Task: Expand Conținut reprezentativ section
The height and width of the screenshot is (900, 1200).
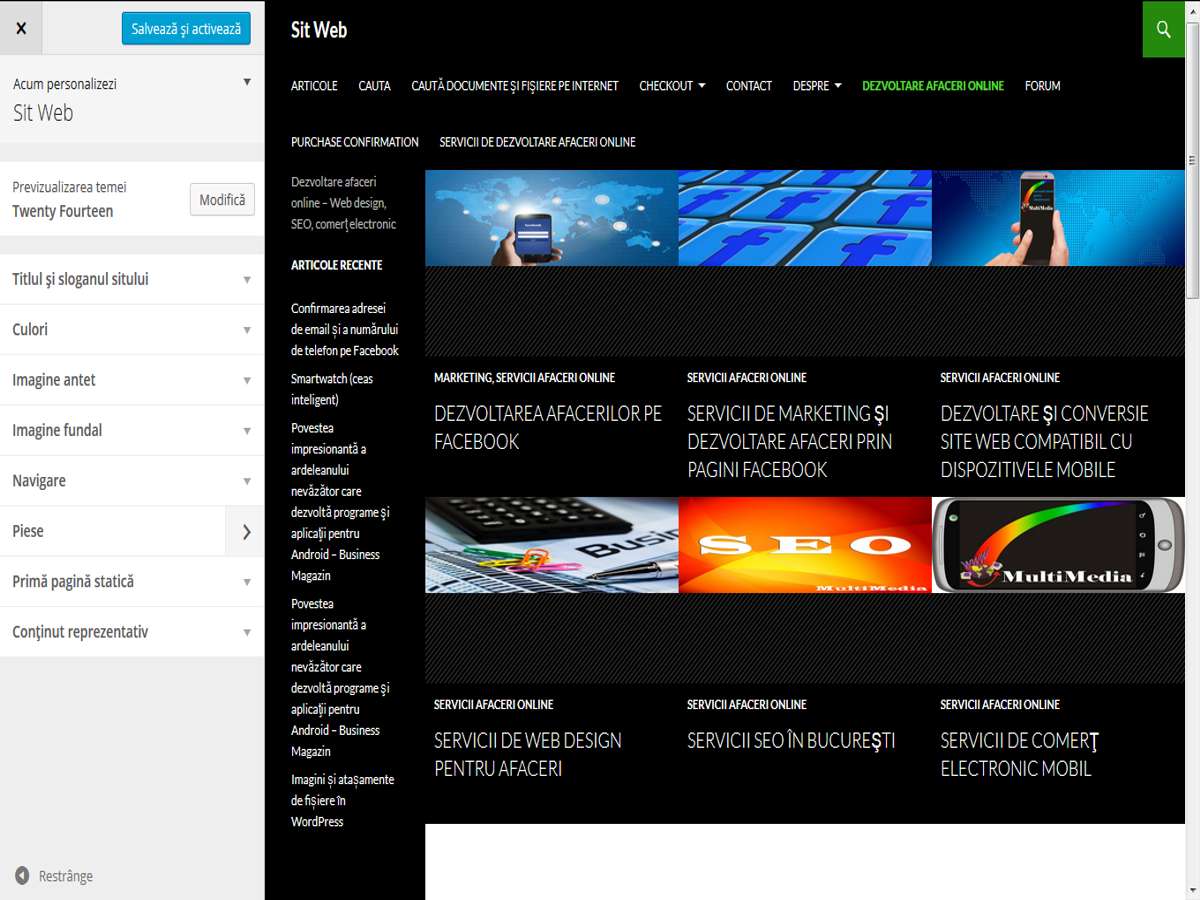Action: coord(132,632)
